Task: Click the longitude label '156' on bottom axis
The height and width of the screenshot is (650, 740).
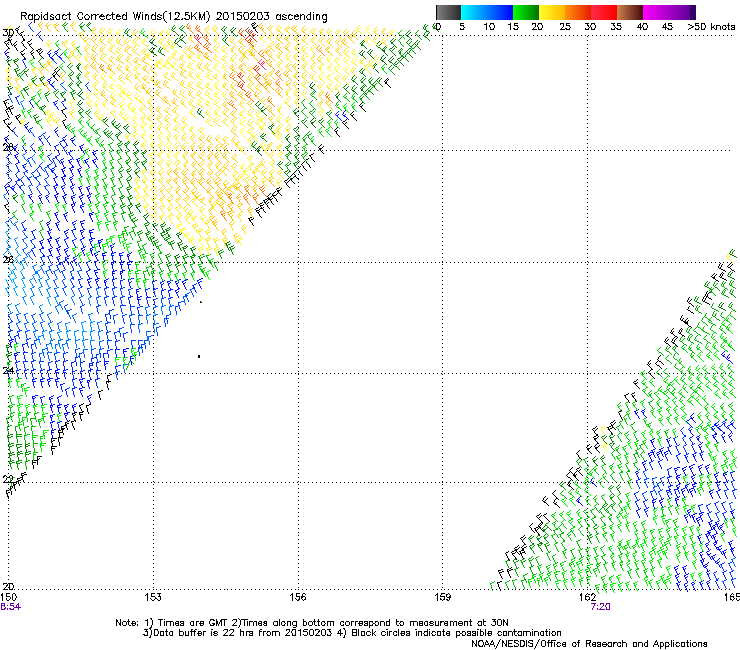Action: point(298,597)
